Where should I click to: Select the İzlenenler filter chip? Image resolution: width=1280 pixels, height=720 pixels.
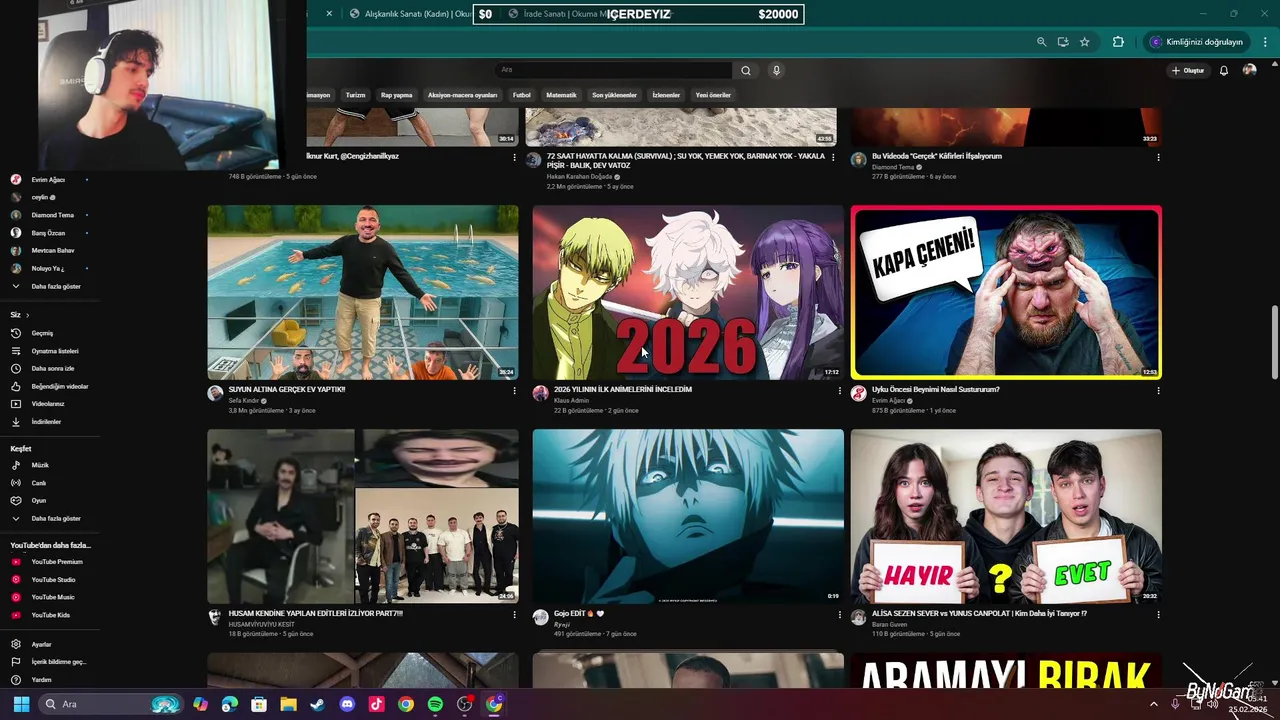coord(666,95)
